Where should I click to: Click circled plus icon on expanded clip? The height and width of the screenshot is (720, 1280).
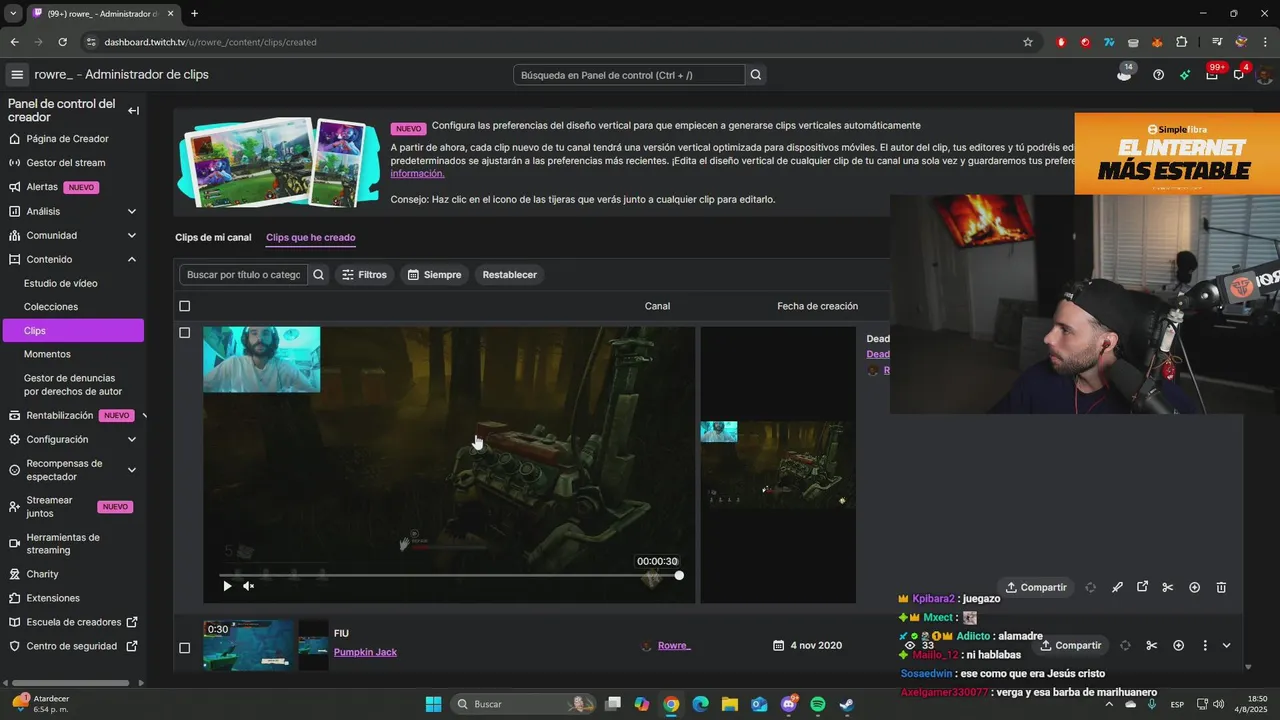pyautogui.click(x=1194, y=588)
